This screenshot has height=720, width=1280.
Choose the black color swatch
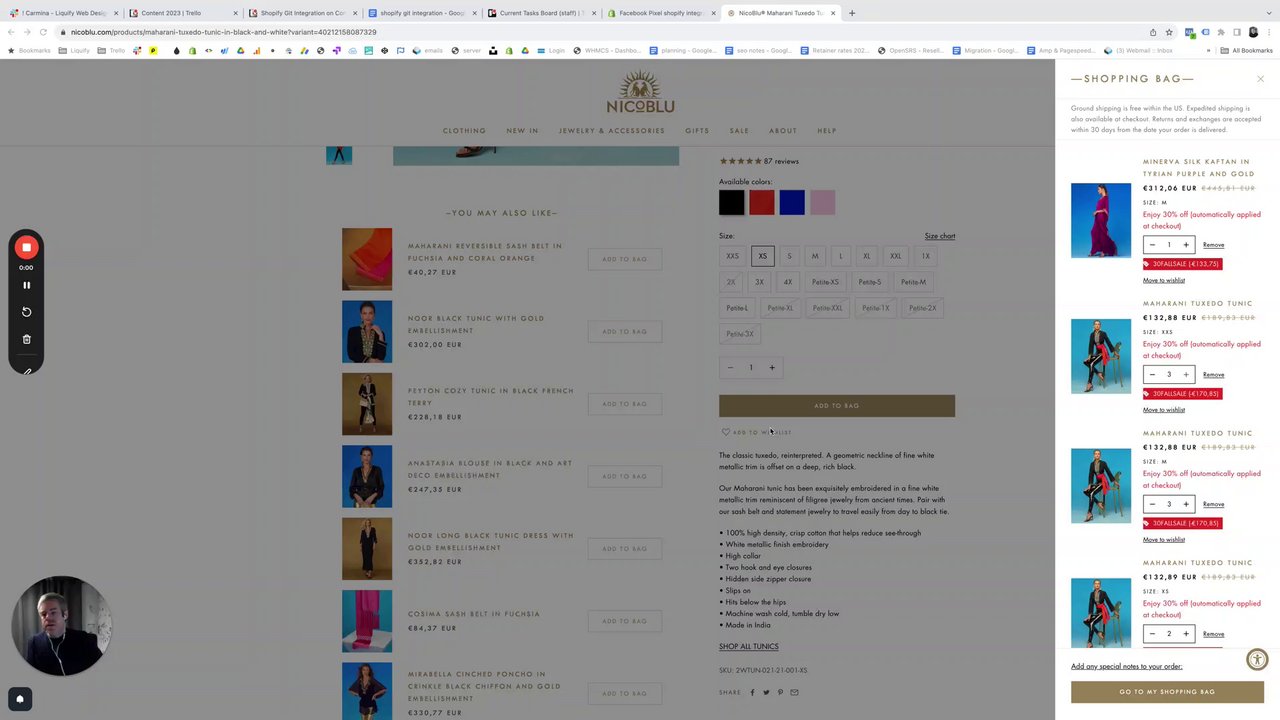(731, 203)
